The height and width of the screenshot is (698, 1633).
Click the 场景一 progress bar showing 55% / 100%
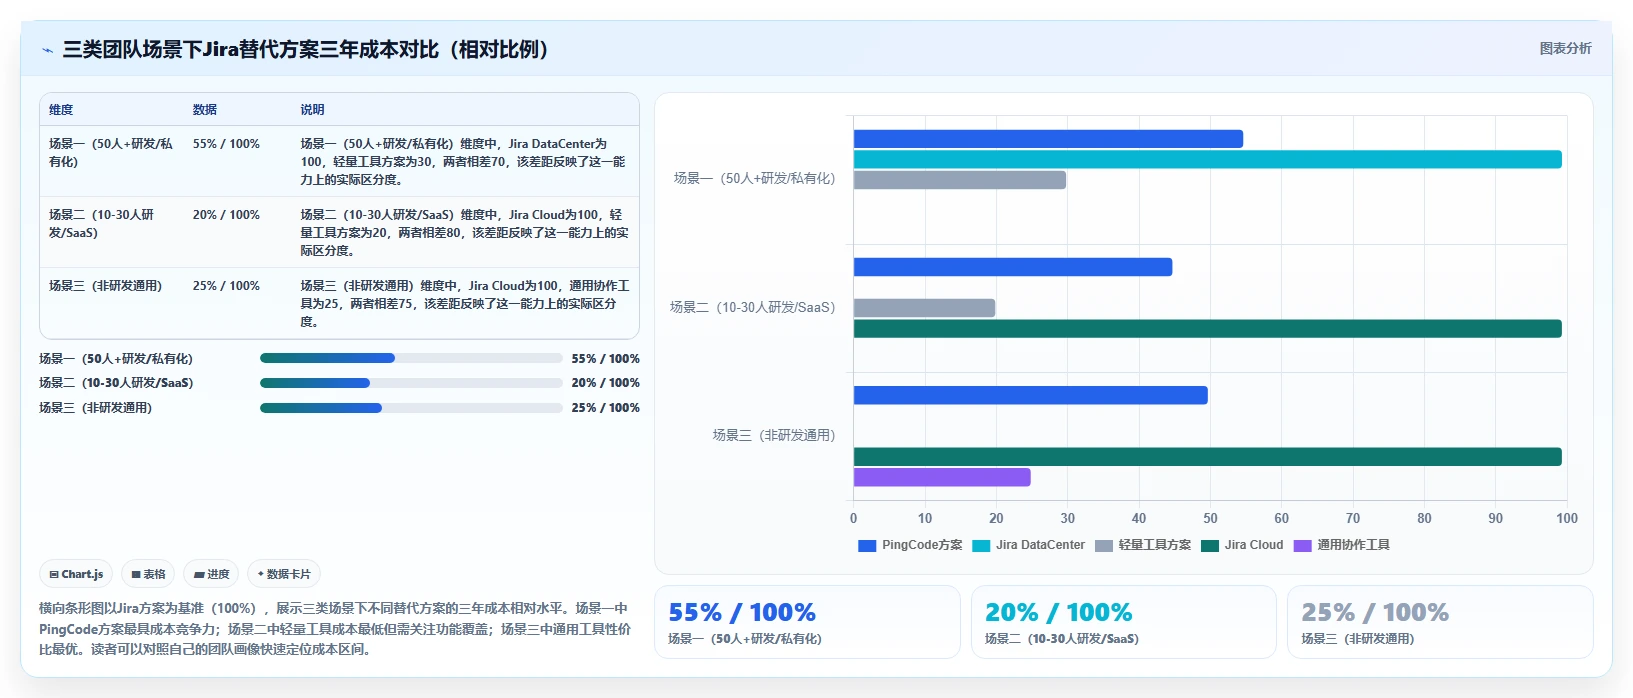pyautogui.click(x=411, y=358)
